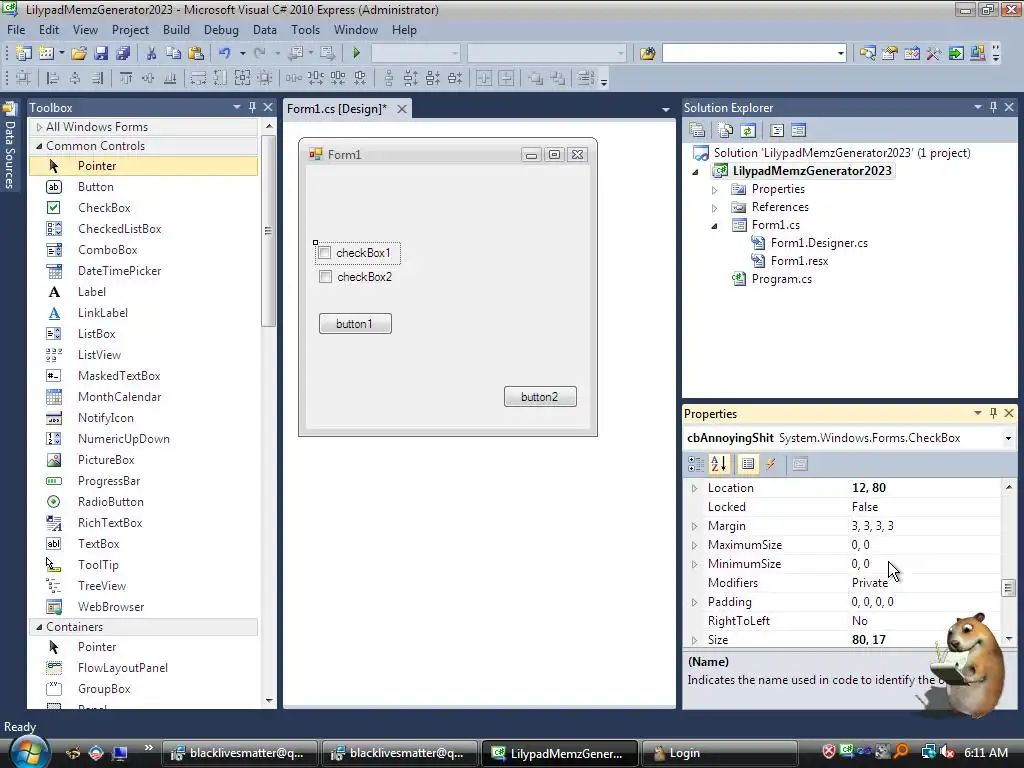
Task: Collapse the Common Controls toolbox group
Action: 39,146
